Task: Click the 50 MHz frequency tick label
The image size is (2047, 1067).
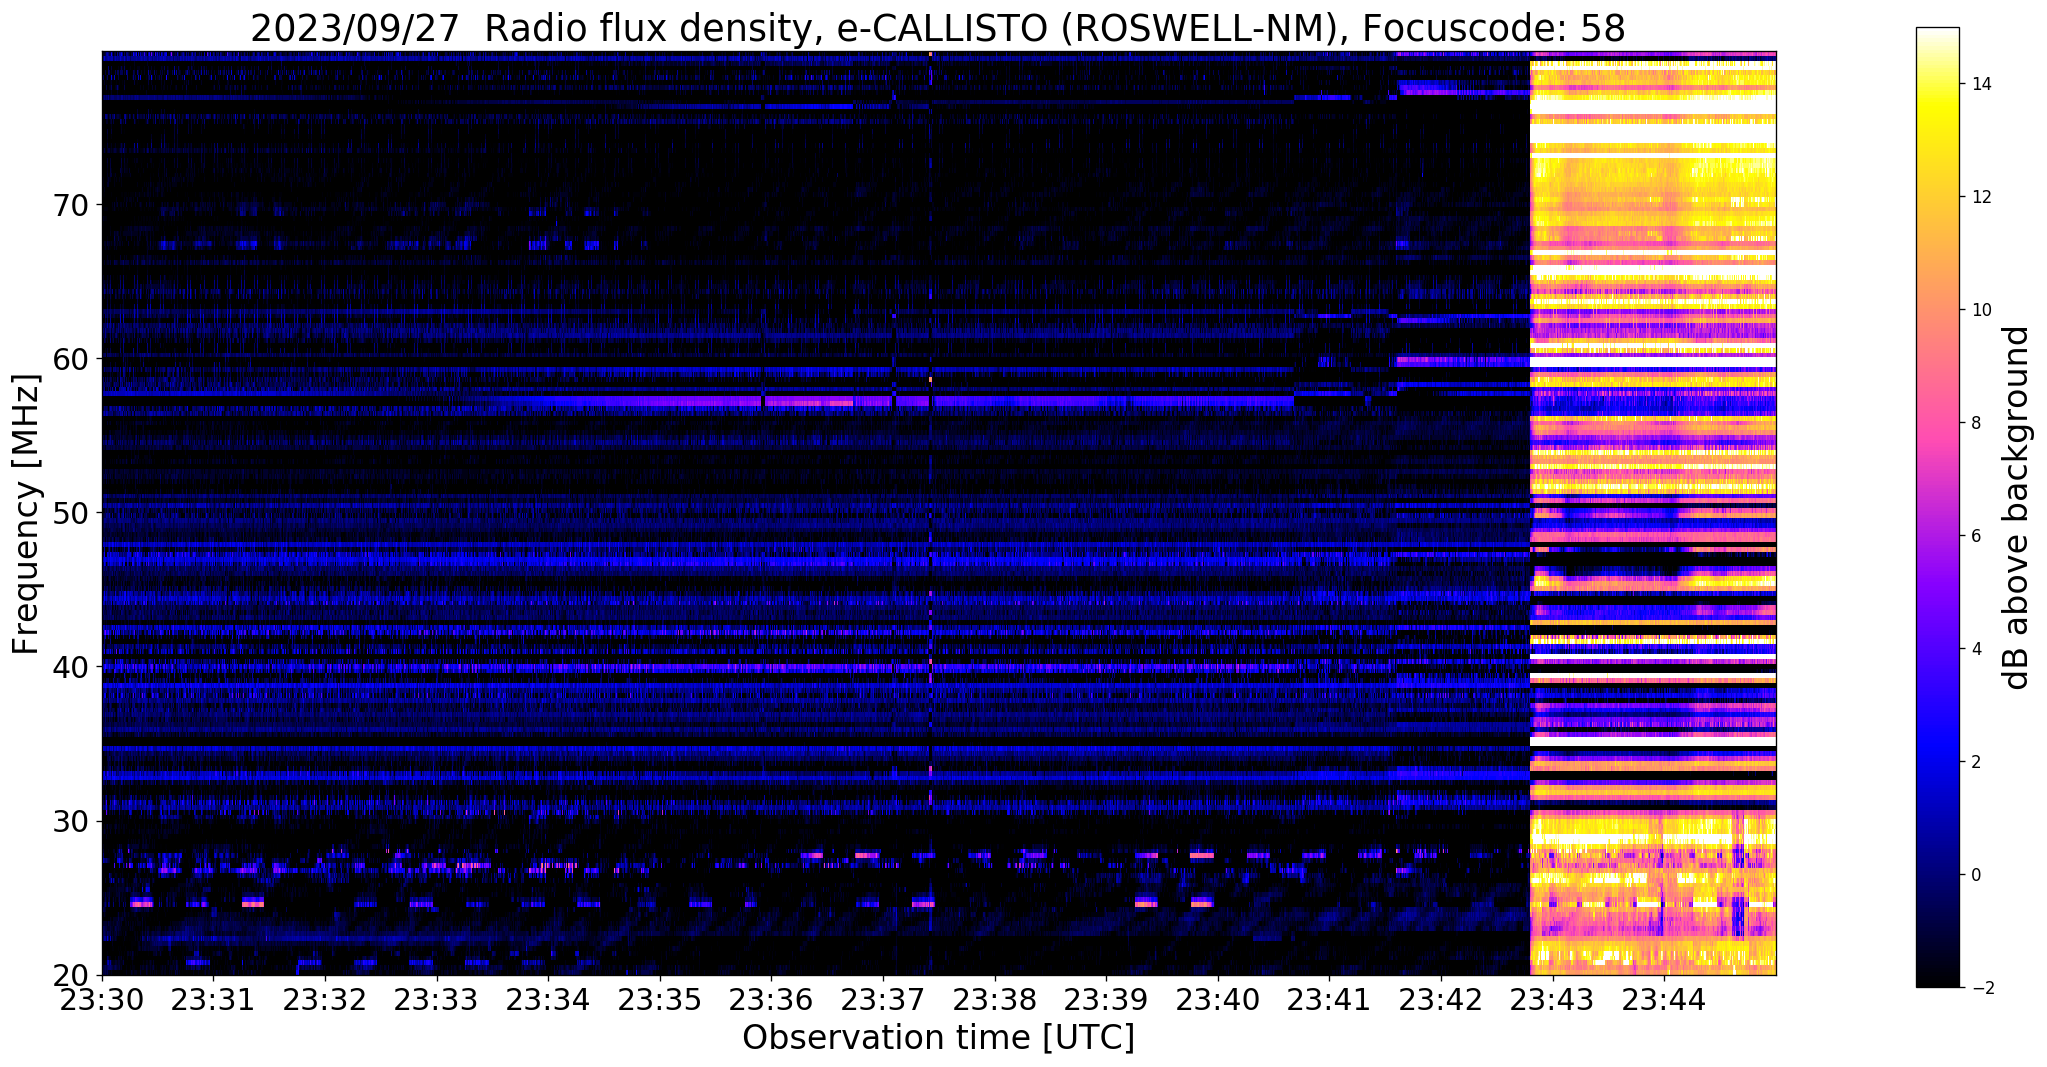Action: 70,513
